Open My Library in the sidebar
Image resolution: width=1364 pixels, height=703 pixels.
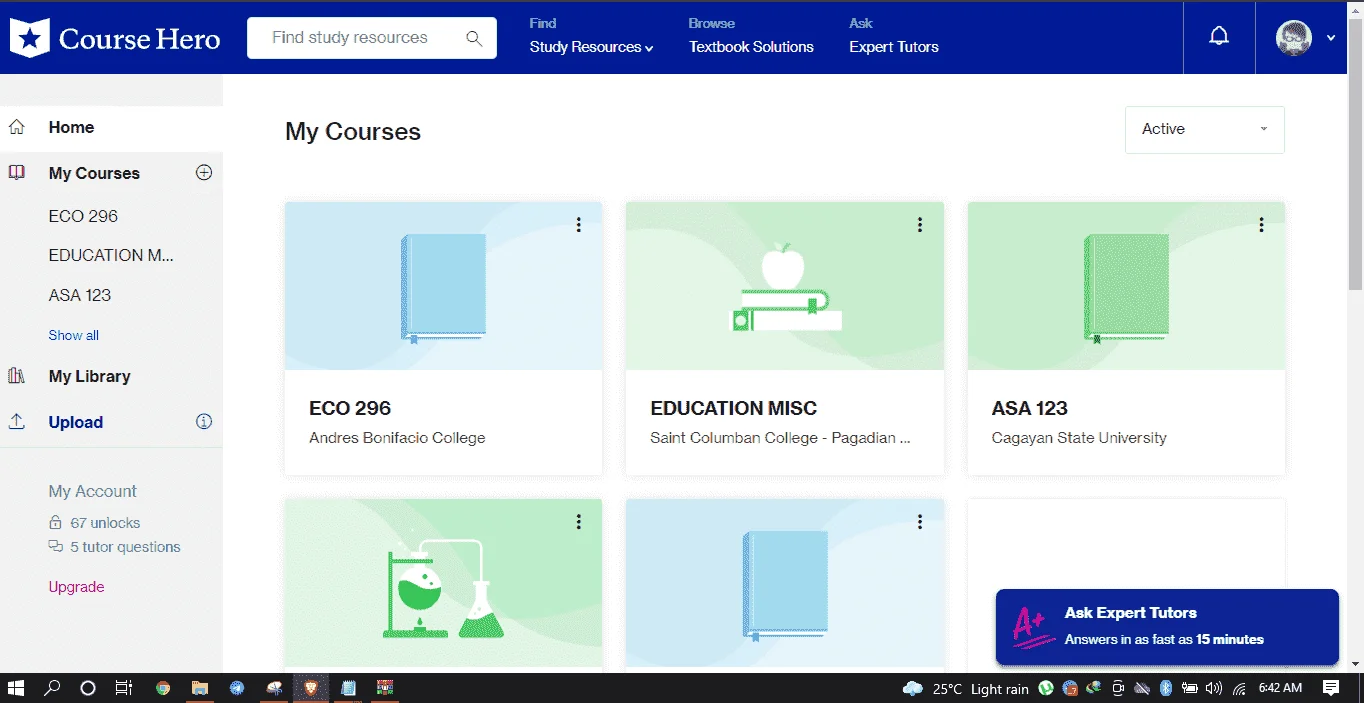pos(89,376)
